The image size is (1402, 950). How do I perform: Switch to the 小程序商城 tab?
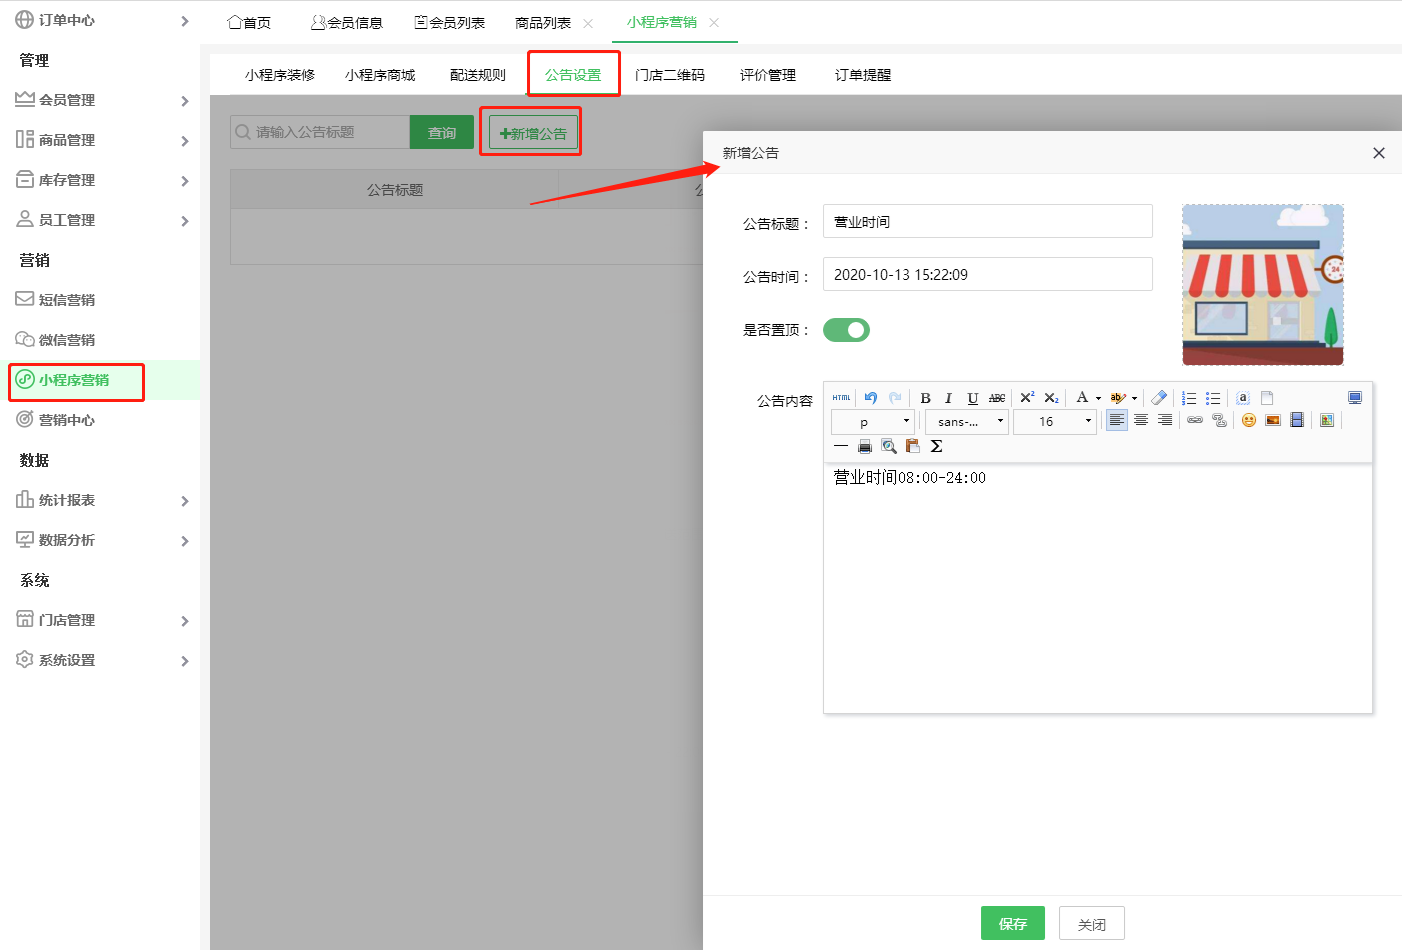coord(380,73)
